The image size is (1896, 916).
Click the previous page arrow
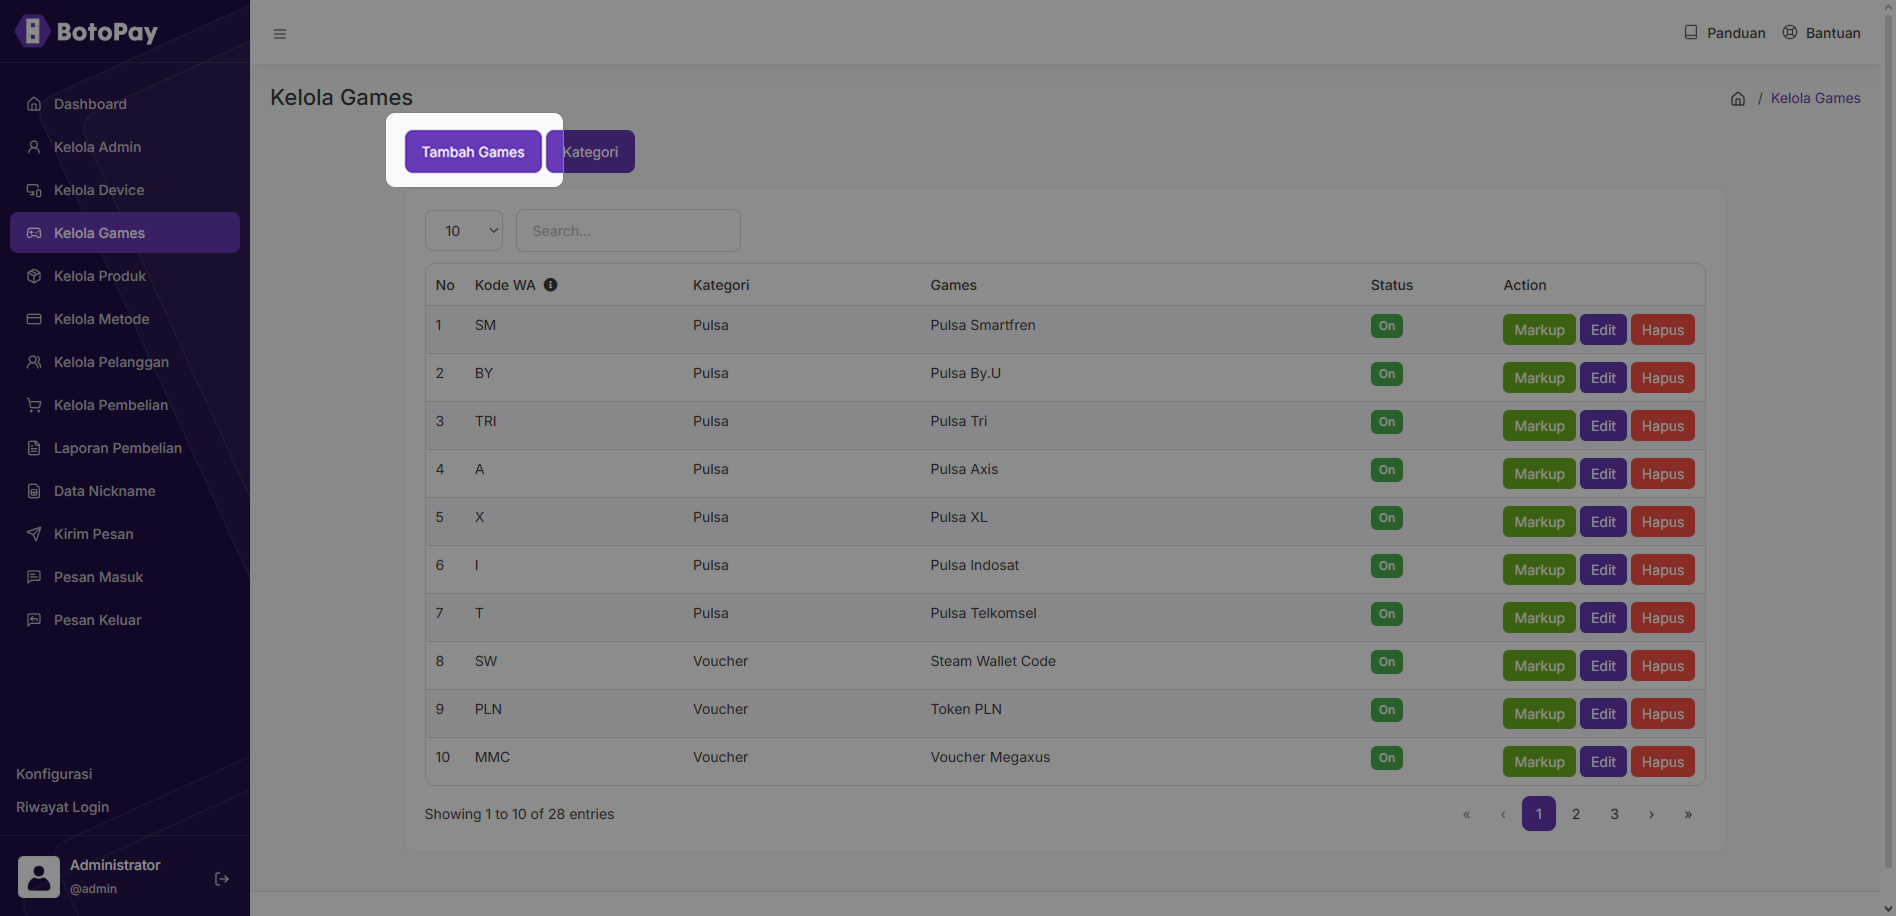click(x=1503, y=814)
